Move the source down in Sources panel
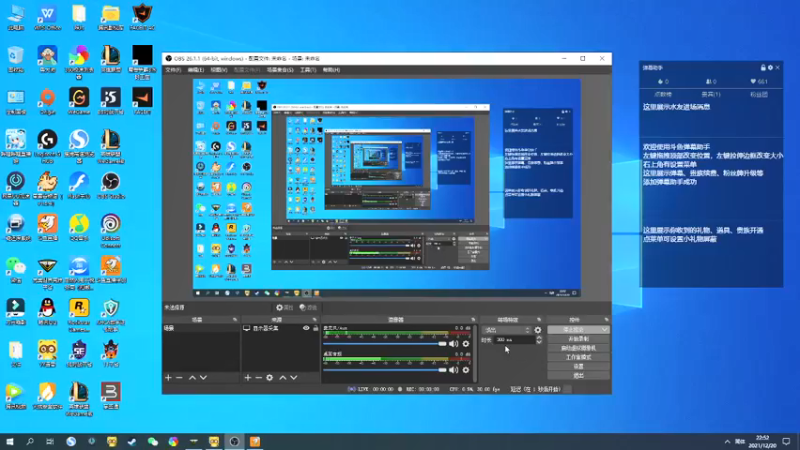800x450 pixels. [x=294, y=378]
